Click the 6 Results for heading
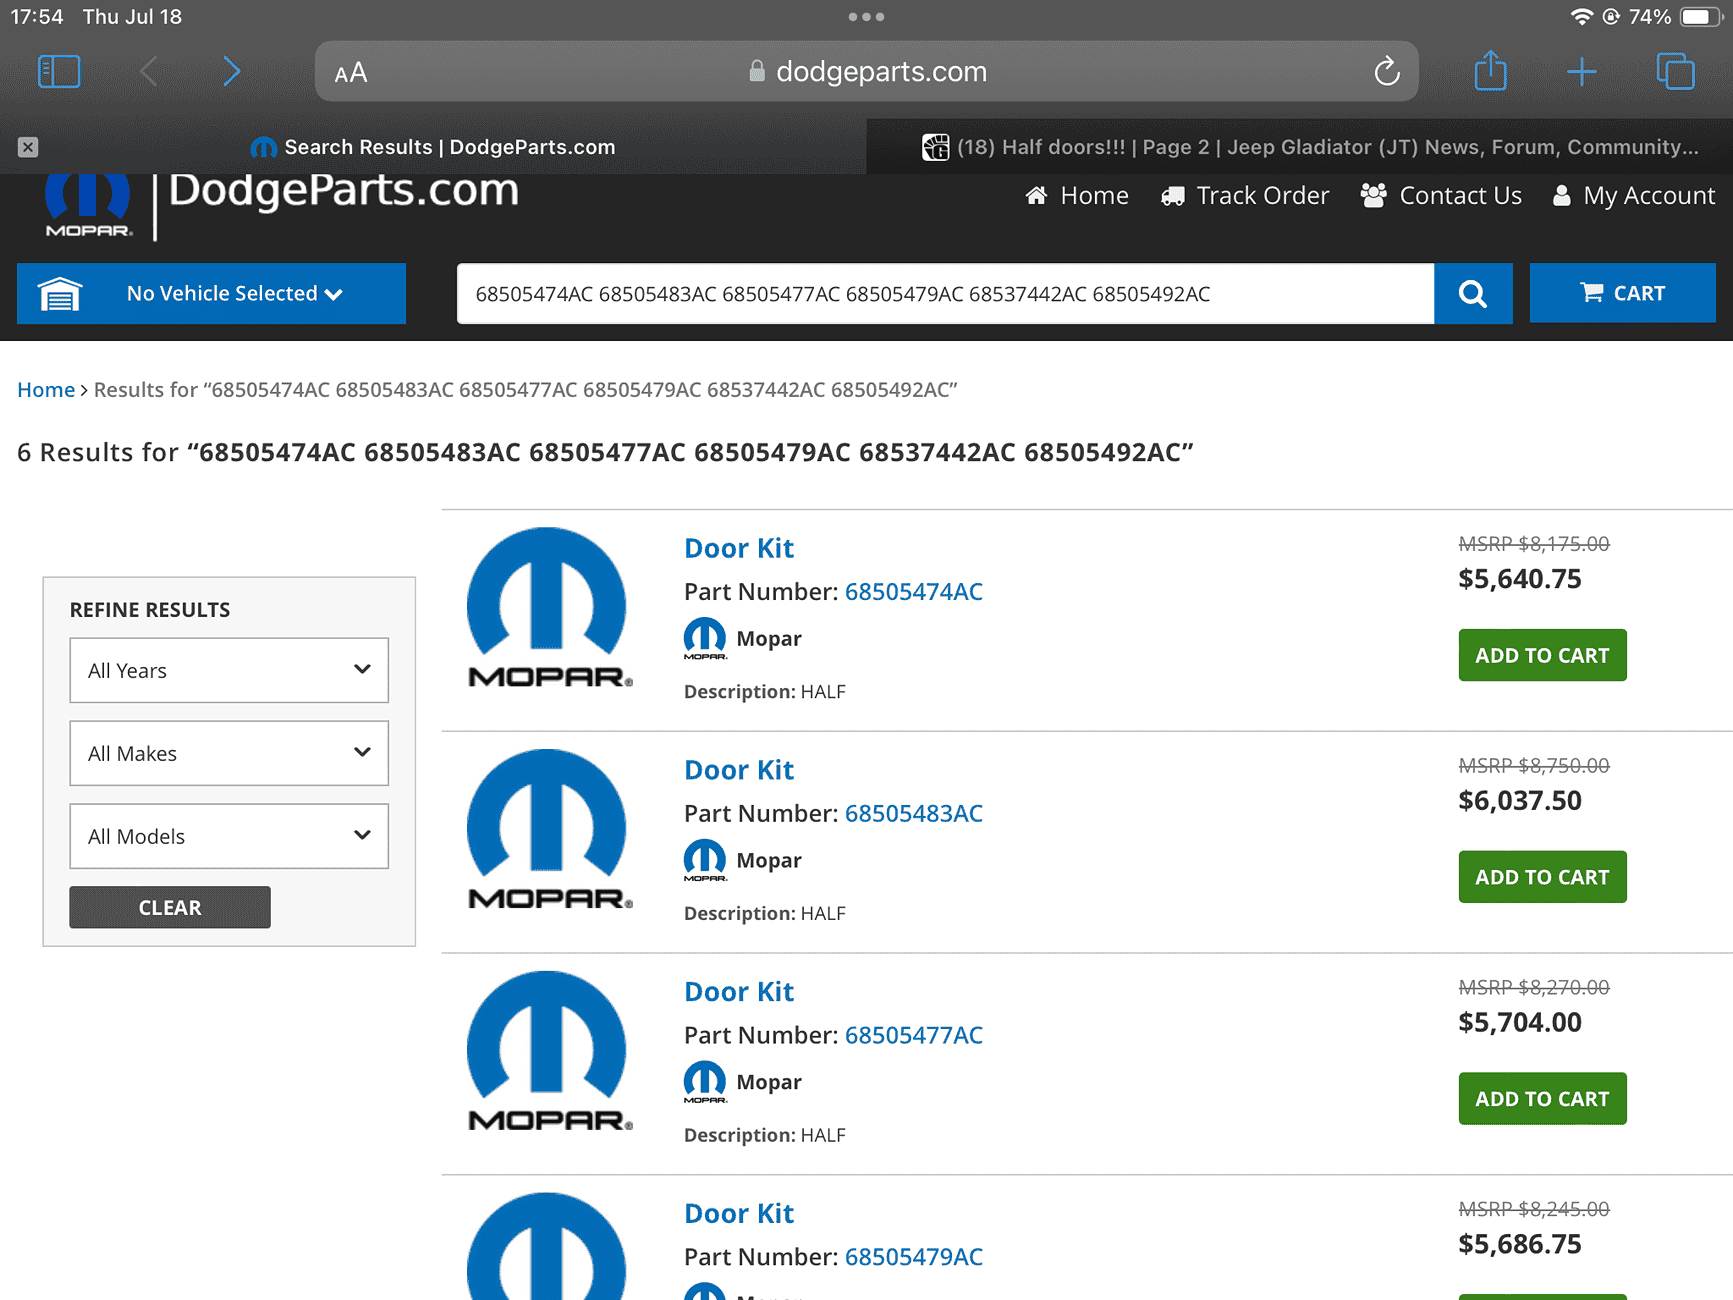 click(606, 452)
